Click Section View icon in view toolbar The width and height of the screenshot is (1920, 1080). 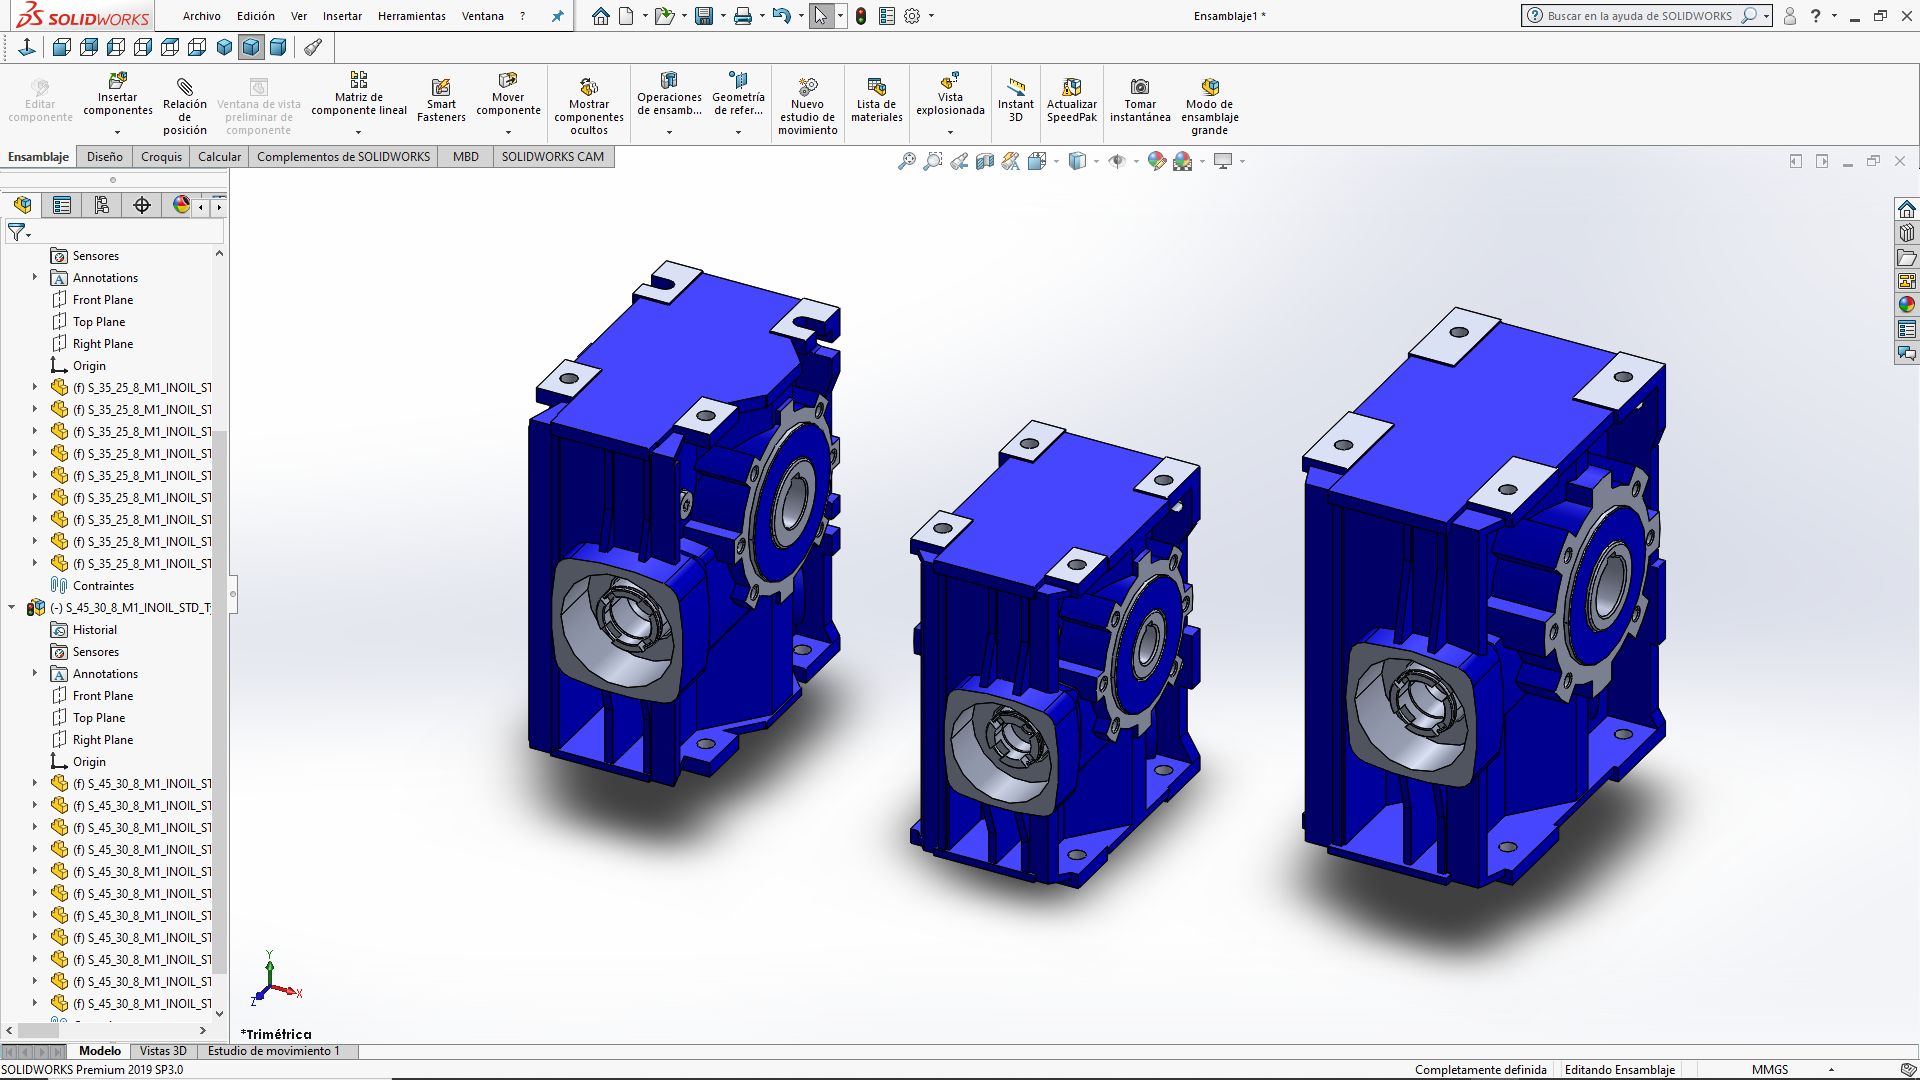point(984,161)
